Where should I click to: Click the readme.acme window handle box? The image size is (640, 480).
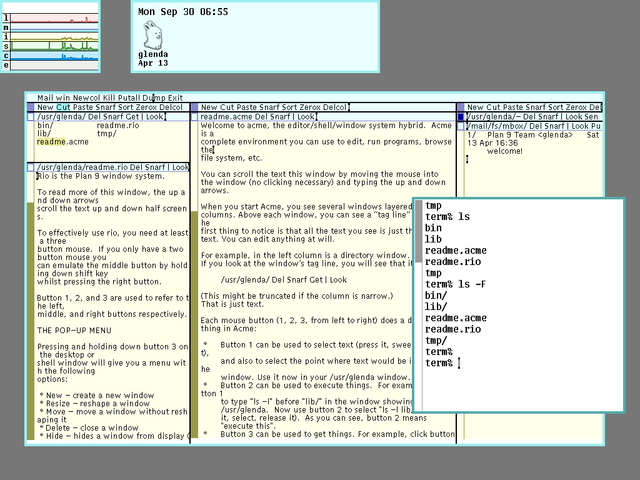pos(194,117)
